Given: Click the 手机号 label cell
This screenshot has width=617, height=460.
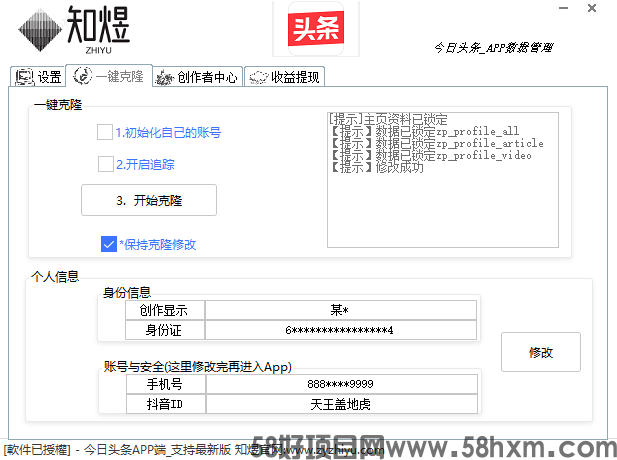Looking at the screenshot, I should pyautogui.click(x=165, y=384).
